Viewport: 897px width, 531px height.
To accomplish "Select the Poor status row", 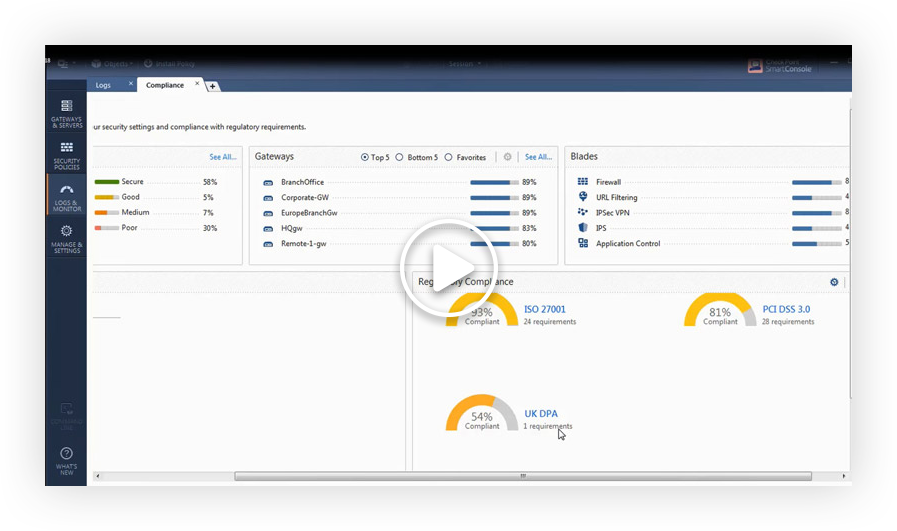I will tap(156, 228).
